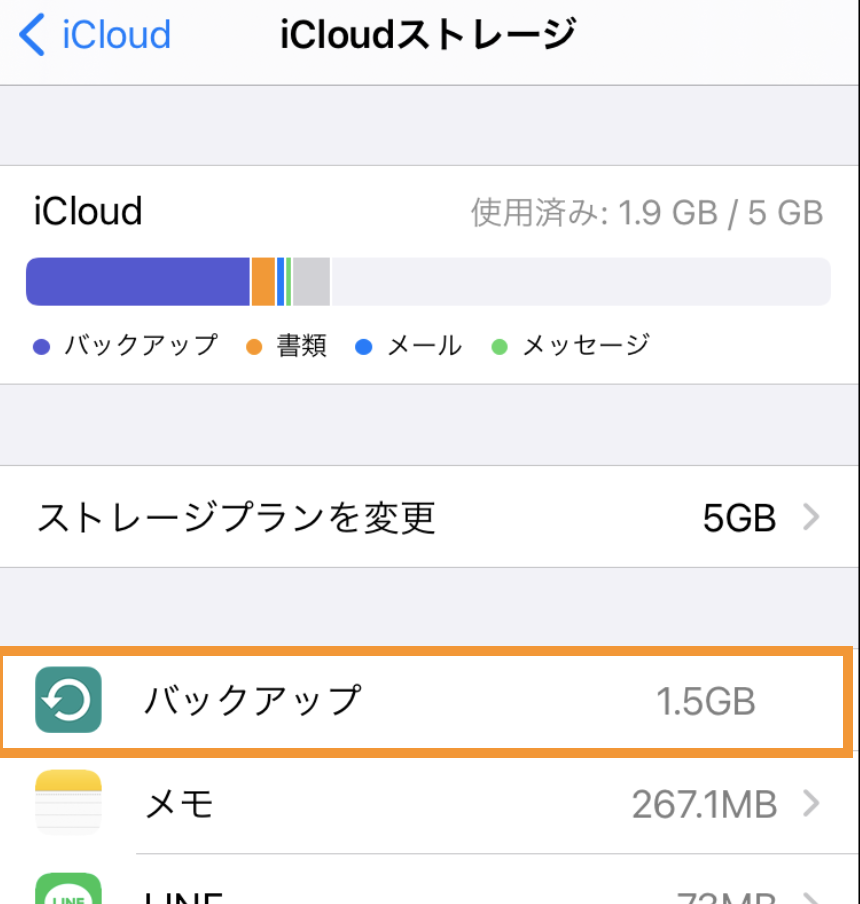
Task: Tap the 1.5GB backup size value
Action: [706, 701]
